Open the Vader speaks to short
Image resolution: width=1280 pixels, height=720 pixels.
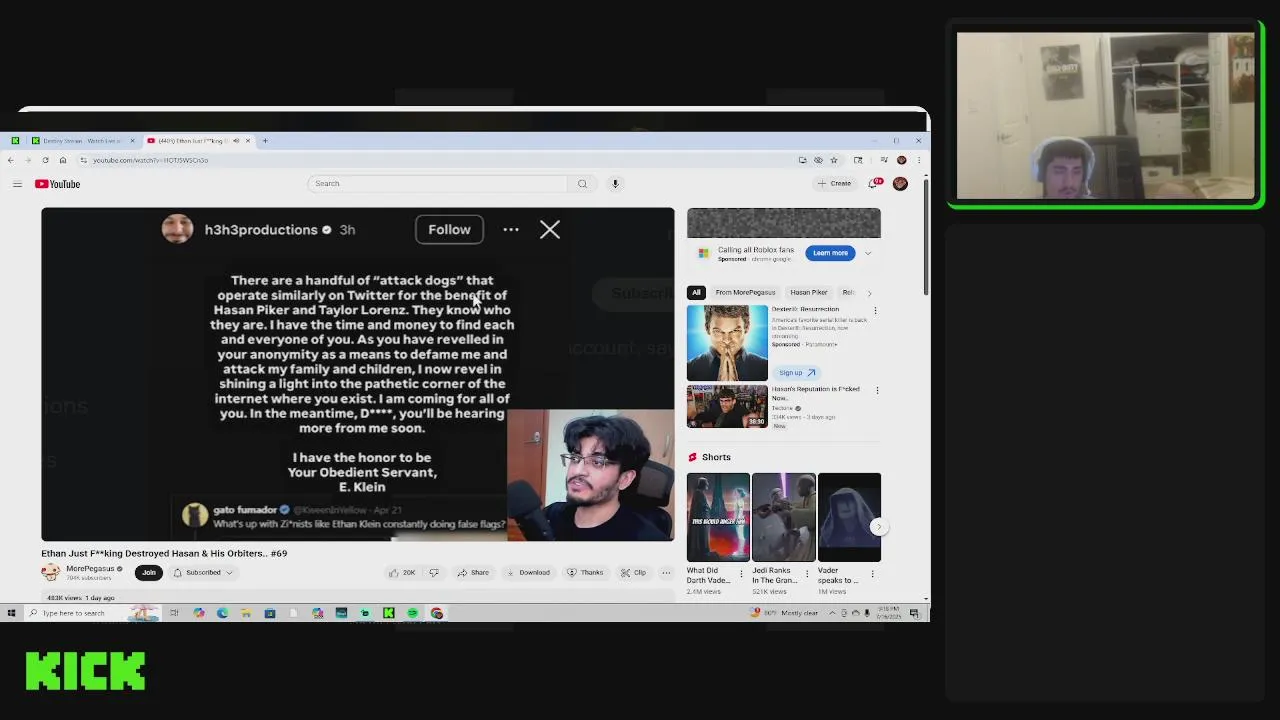849,517
